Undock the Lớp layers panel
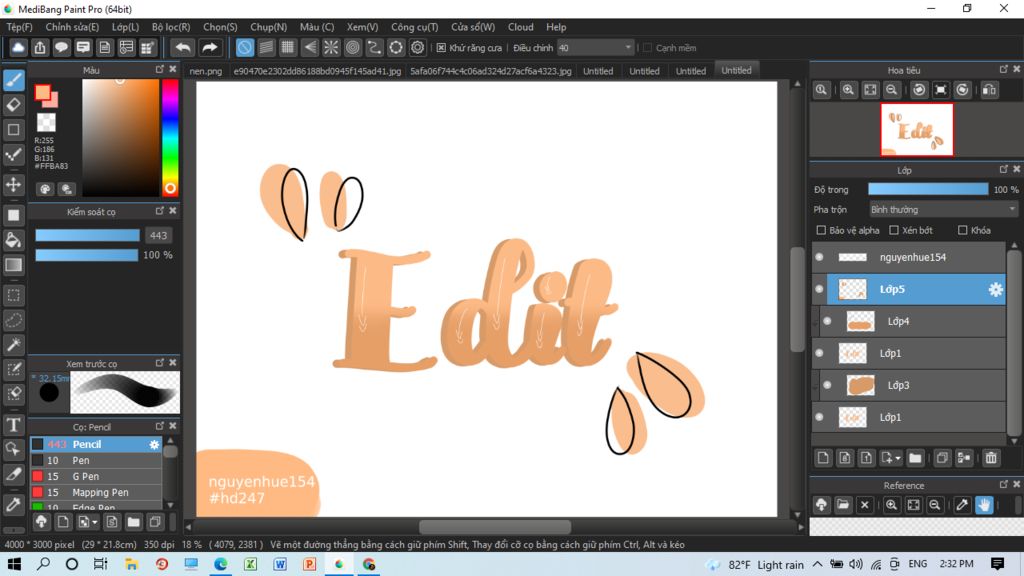 (x=1004, y=169)
